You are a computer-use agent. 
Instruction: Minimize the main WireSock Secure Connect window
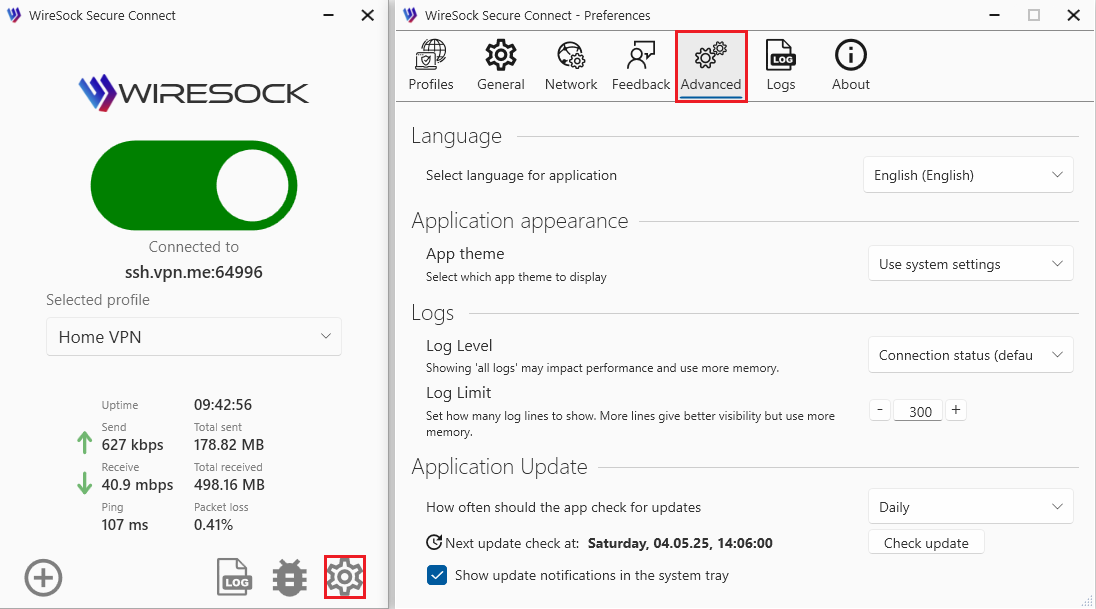[329, 15]
